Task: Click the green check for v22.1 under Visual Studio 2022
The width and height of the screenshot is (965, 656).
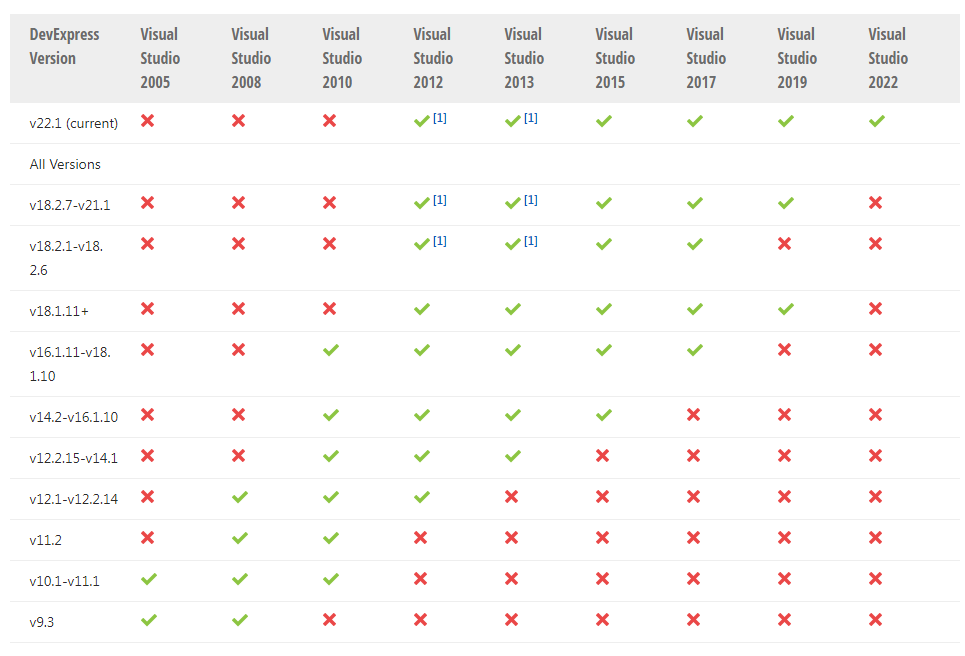Action: pyautogui.click(x=877, y=121)
